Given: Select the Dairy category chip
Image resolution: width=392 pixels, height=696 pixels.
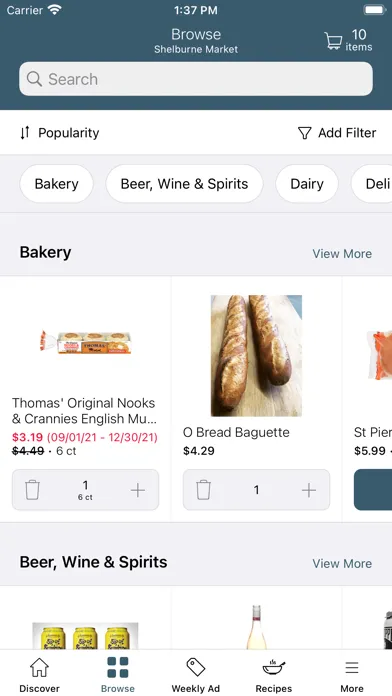Looking at the screenshot, I should pyautogui.click(x=307, y=184).
